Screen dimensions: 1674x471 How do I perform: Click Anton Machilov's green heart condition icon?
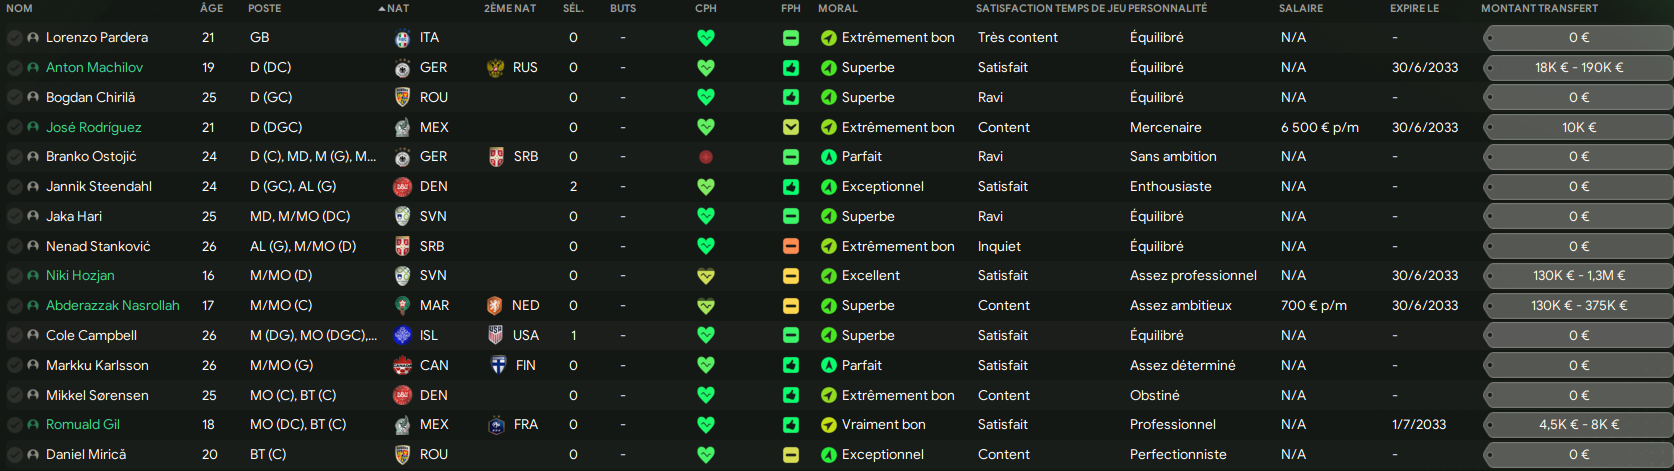[x=706, y=68]
